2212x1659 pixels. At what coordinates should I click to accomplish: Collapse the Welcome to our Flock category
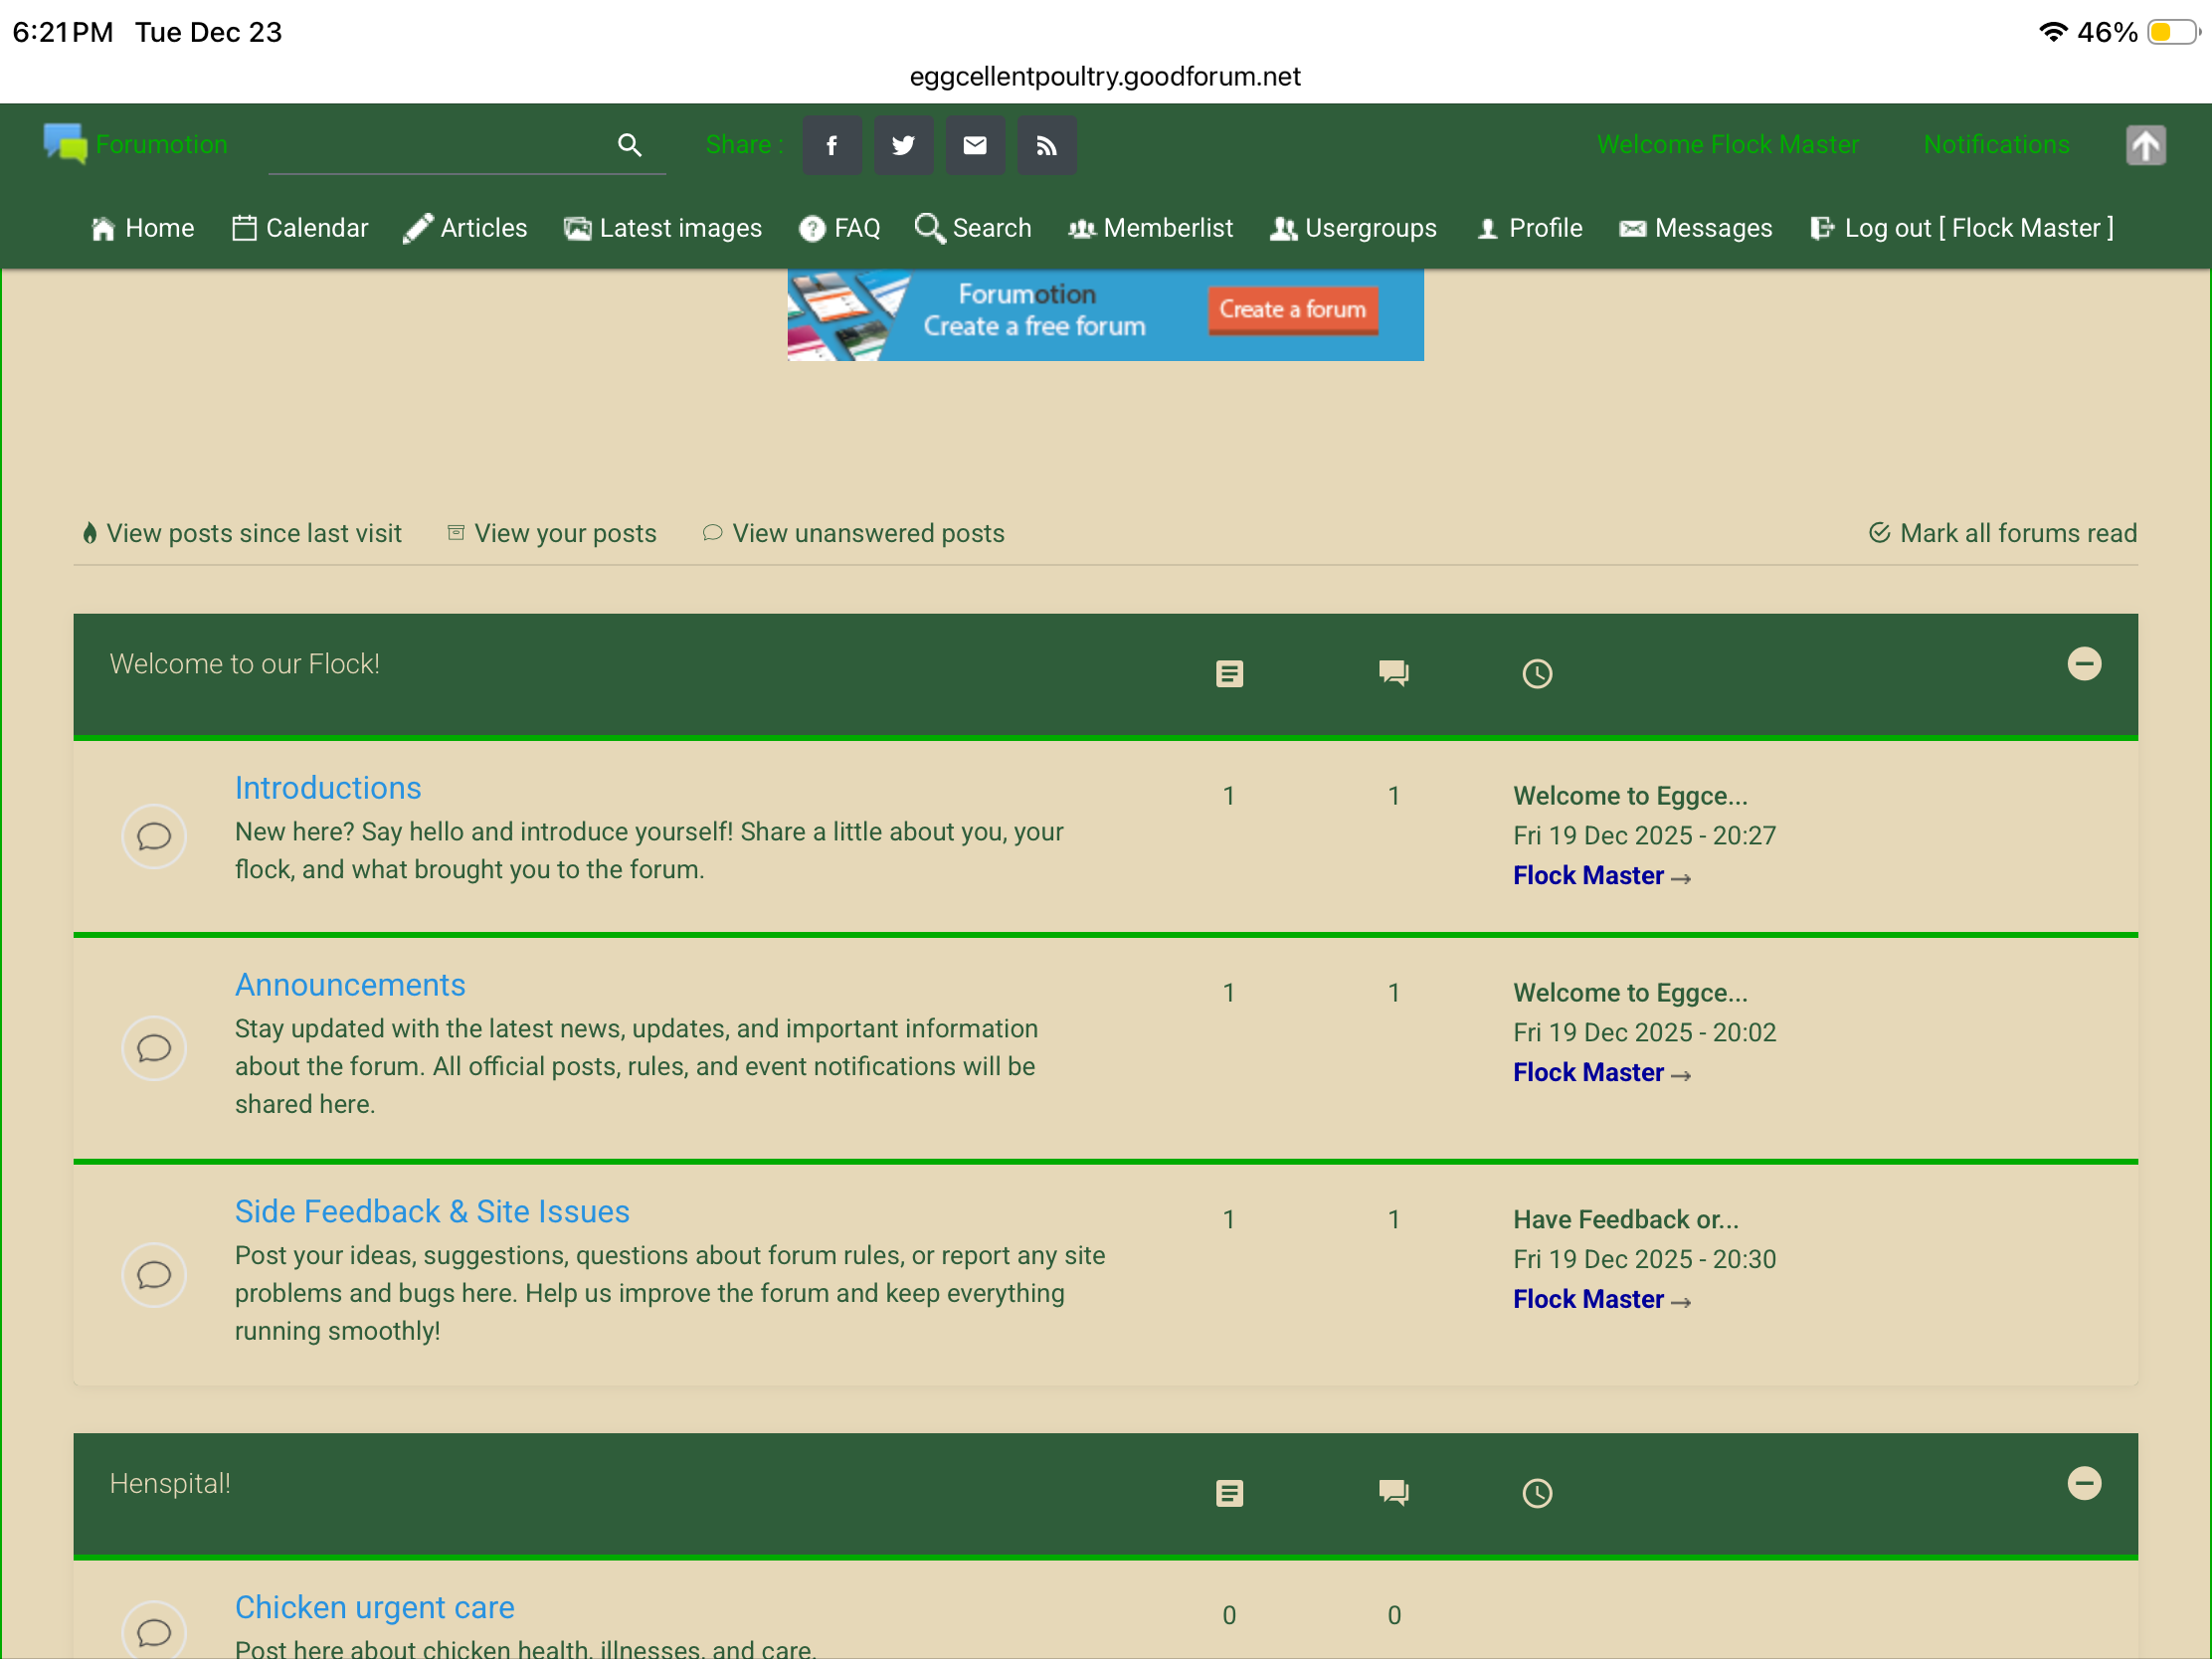(x=2083, y=664)
